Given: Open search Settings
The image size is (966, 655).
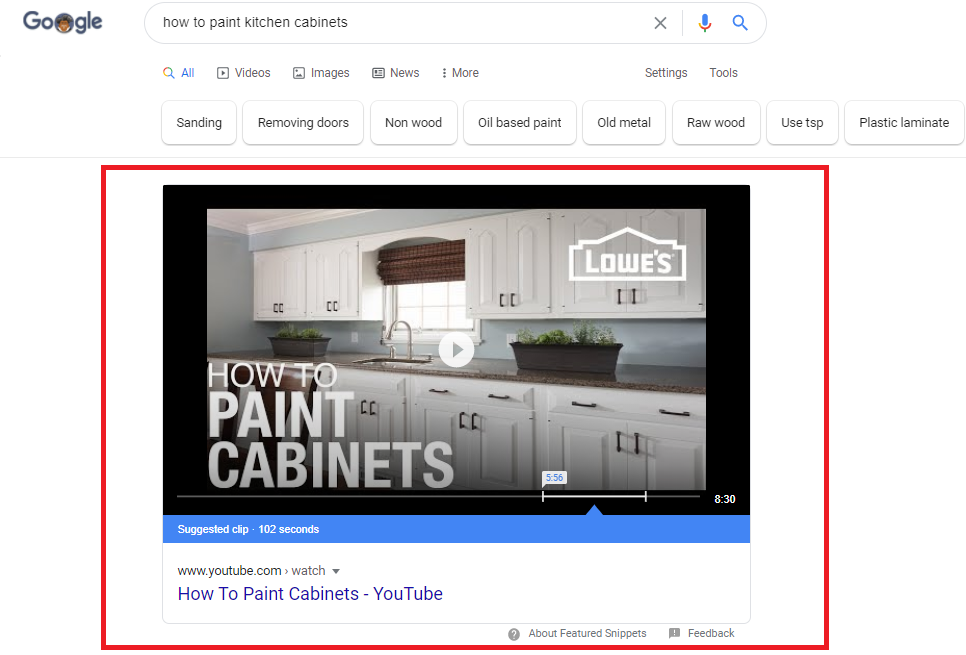Looking at the screenshot, I should pos(666,73).
